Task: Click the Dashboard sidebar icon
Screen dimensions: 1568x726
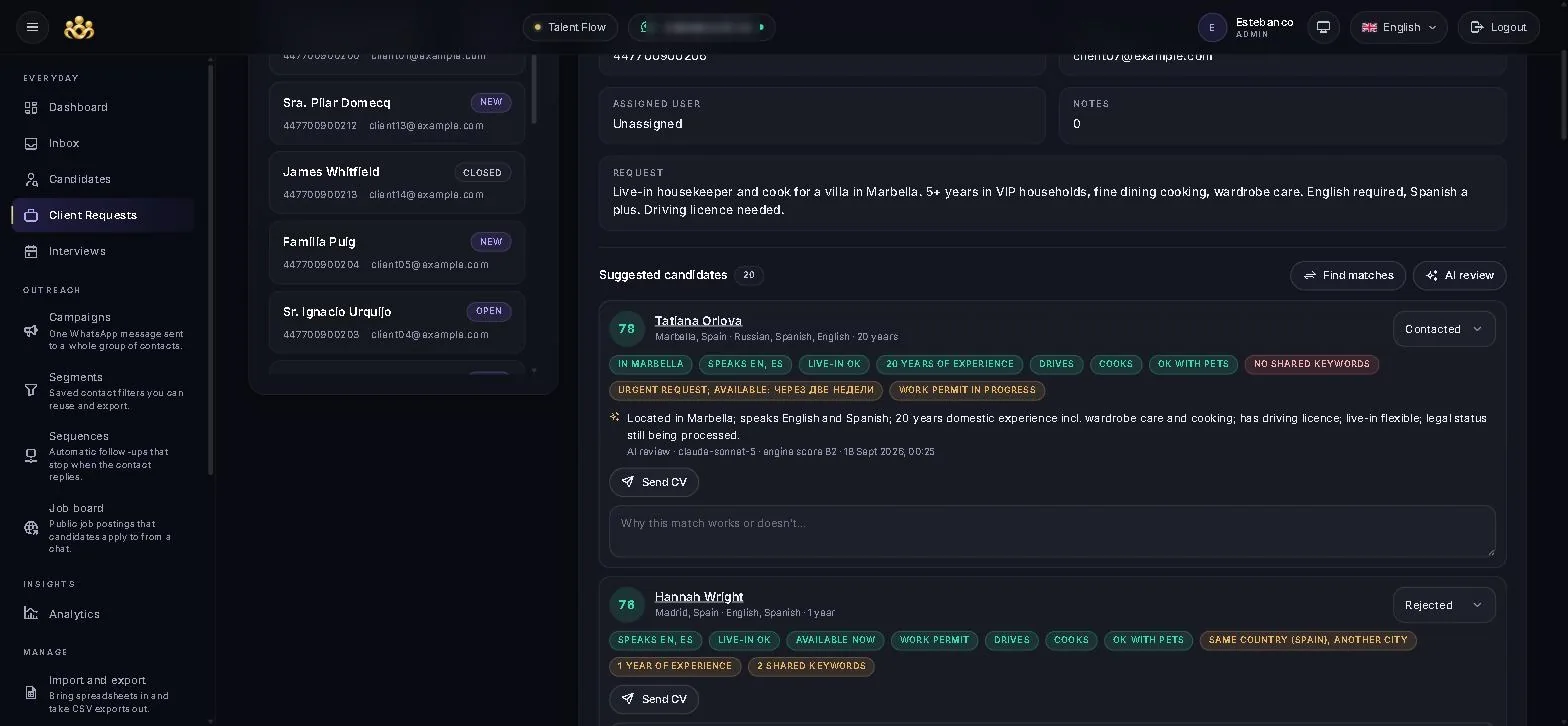Action: (31, 107)
